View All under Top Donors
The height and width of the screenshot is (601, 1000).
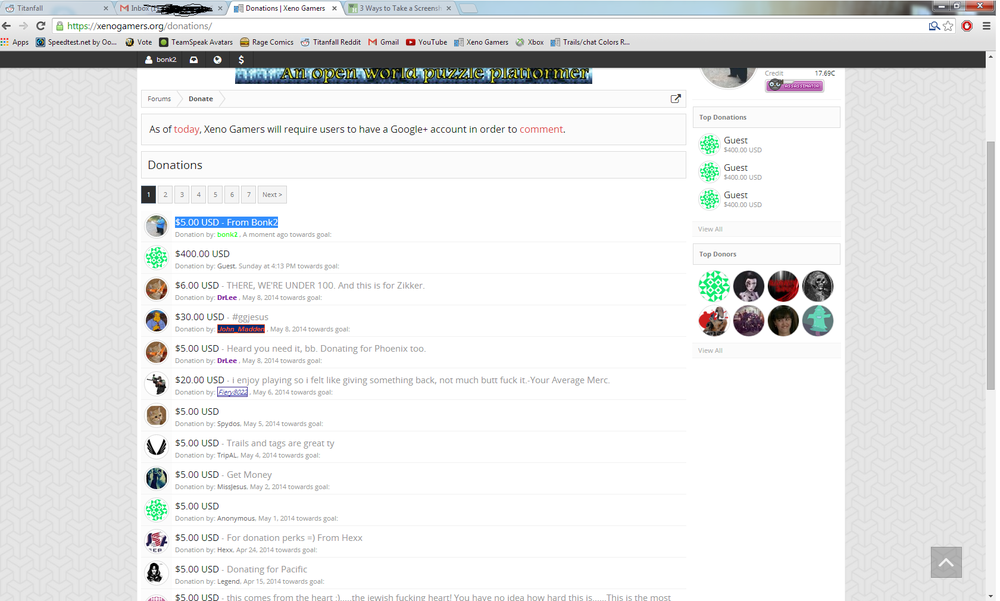click(710, 350)
